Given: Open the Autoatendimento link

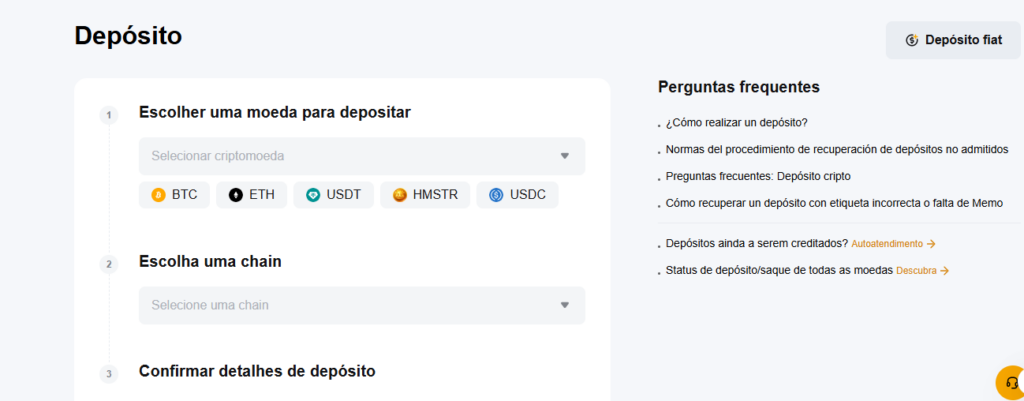Looking at the screenshot, I should tap(892, 243).
